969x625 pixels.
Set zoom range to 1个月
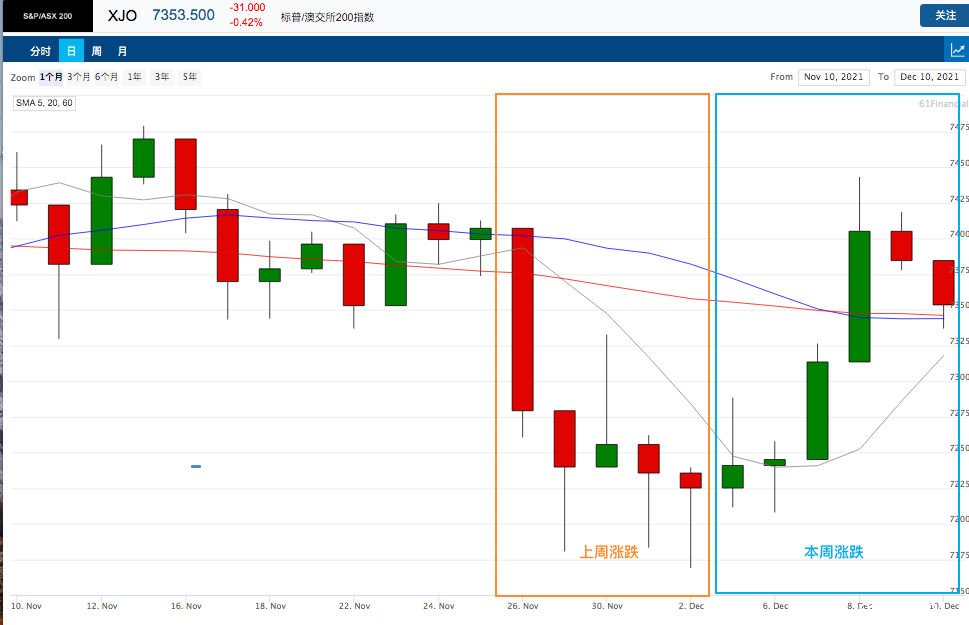tap(51, 77)
